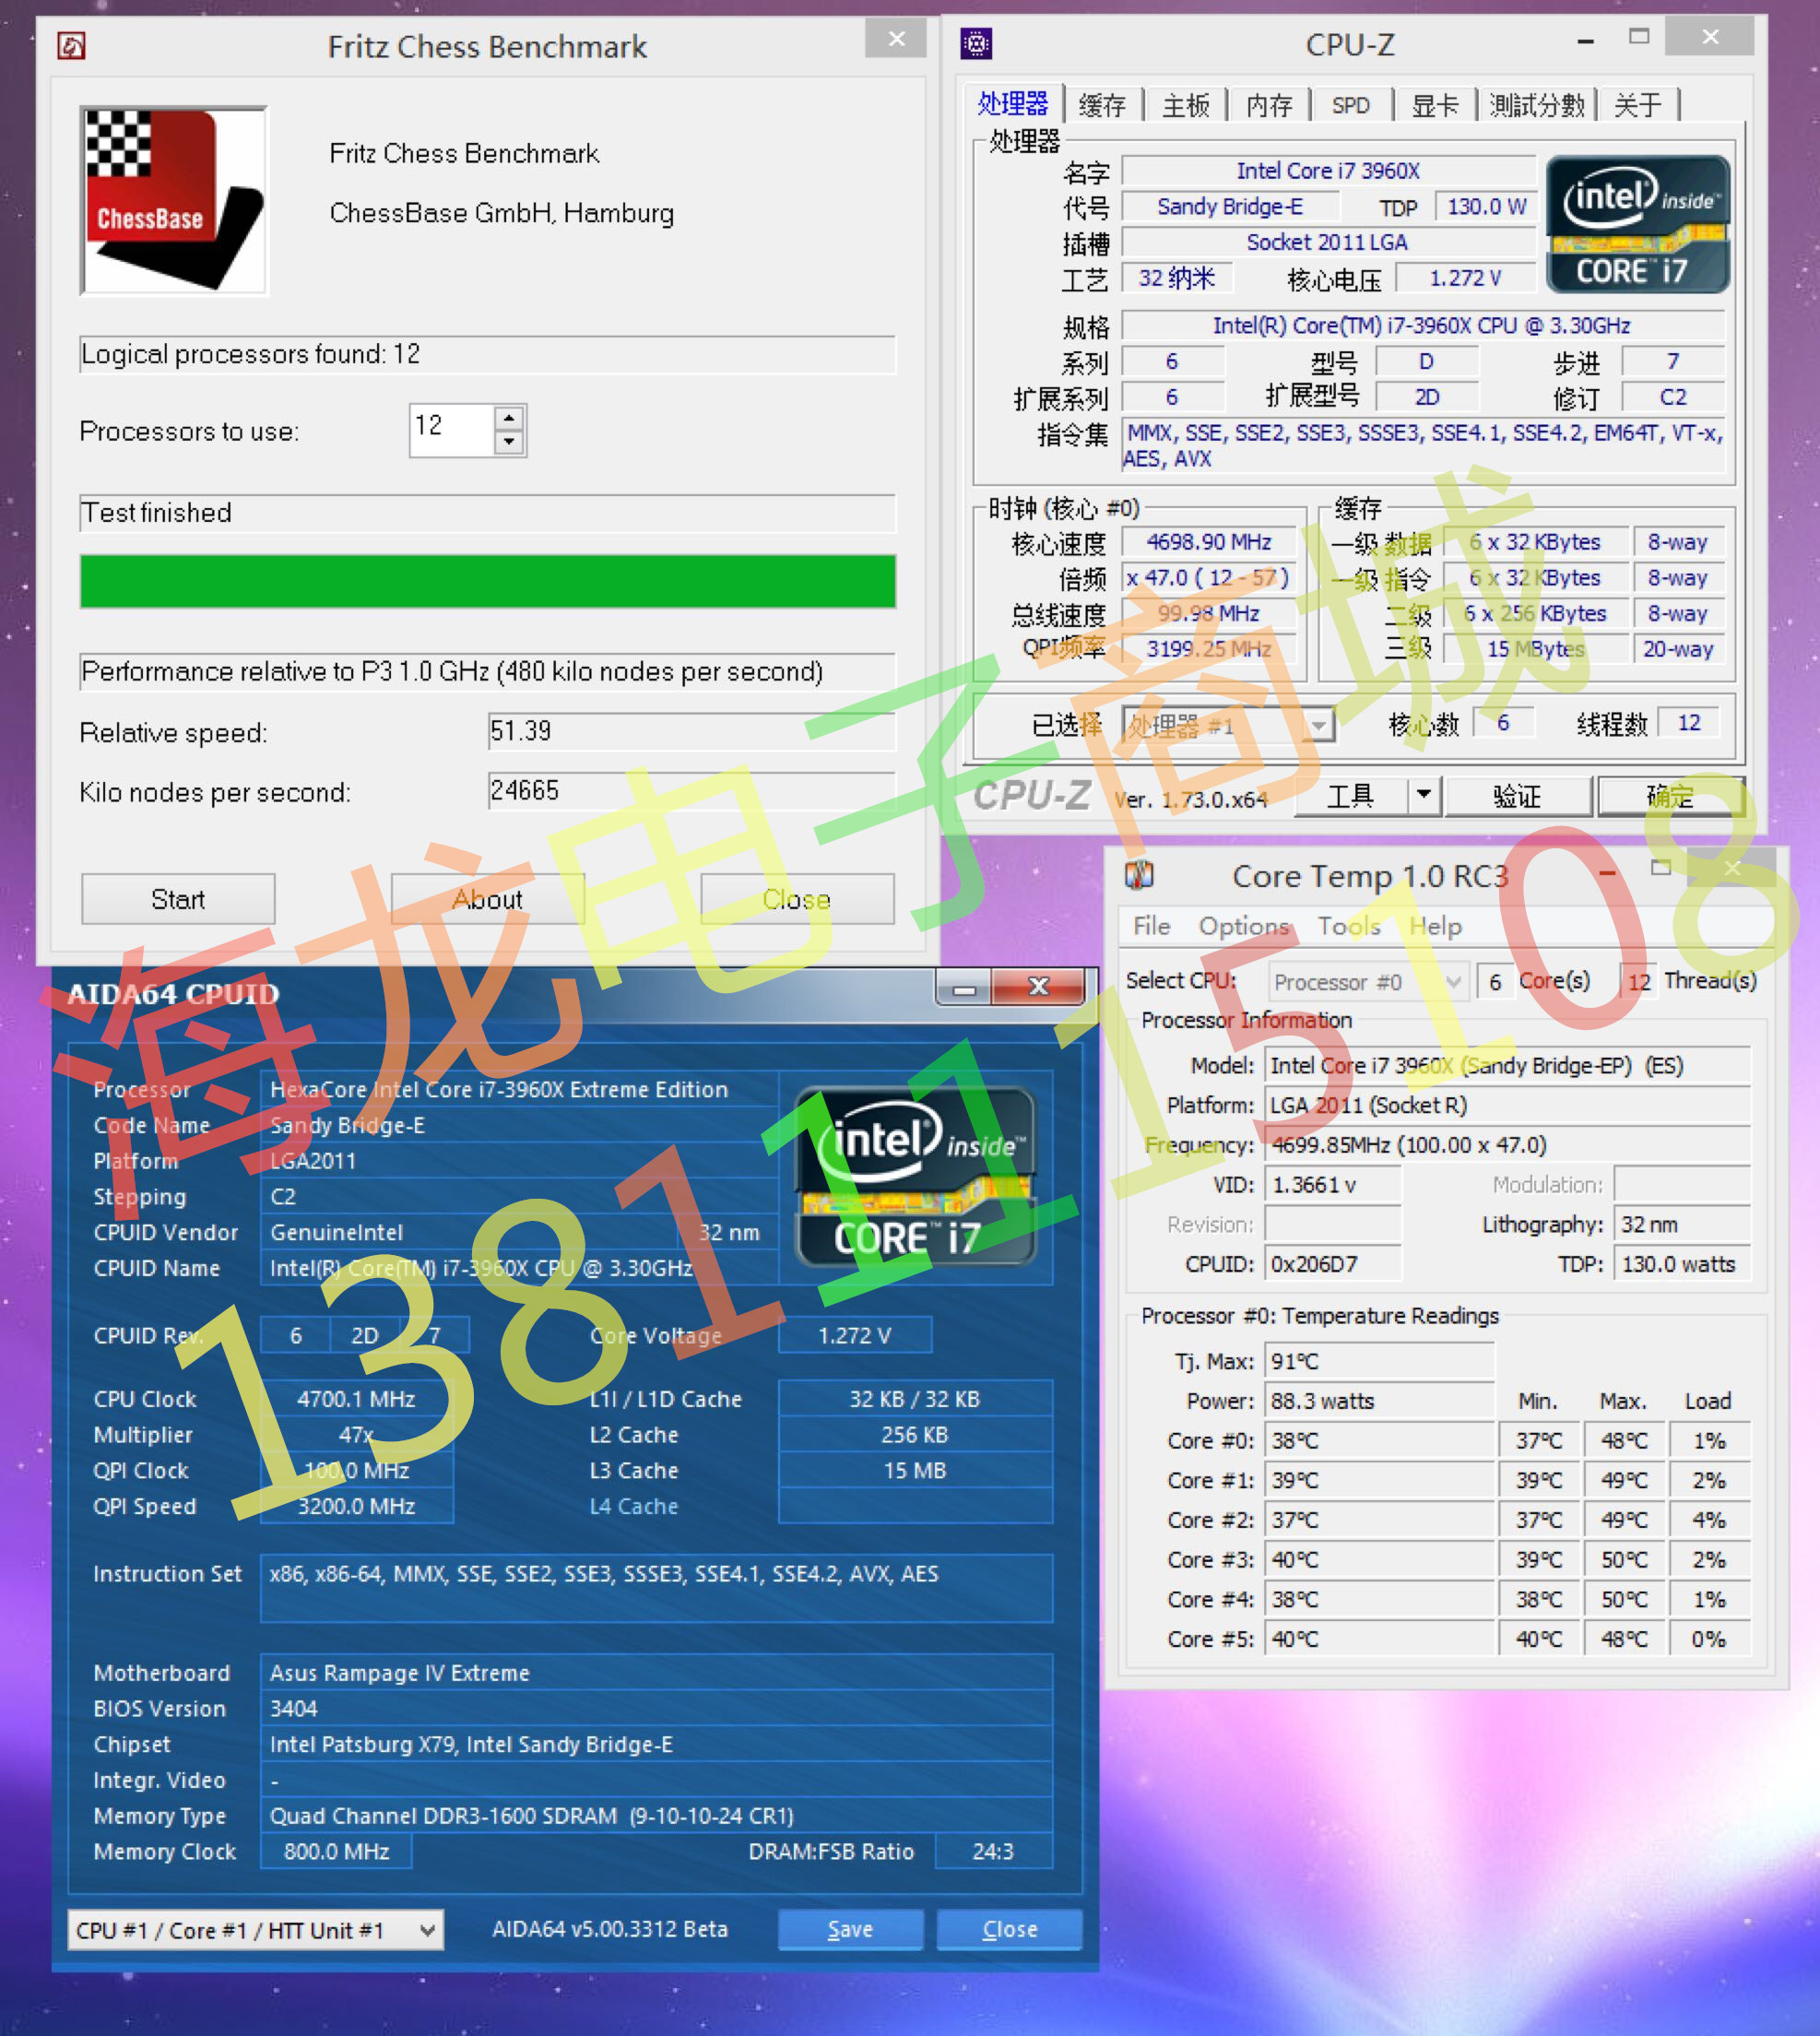This screenshot has width=1820, height=2036.
Task: Close the AIDA64 CPUID window with red X
Action: pyautogui.click(x=1038, y=988)
